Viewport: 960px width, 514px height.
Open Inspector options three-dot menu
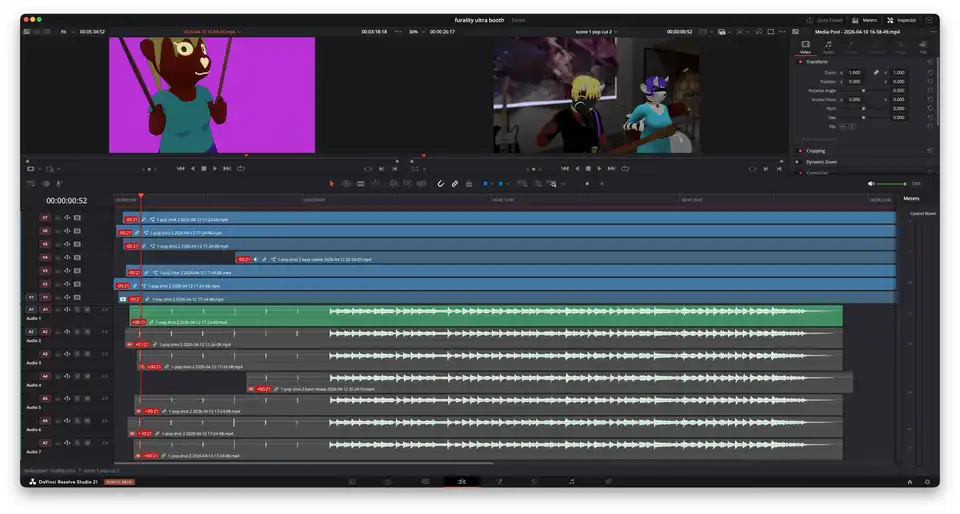point(932,32)
